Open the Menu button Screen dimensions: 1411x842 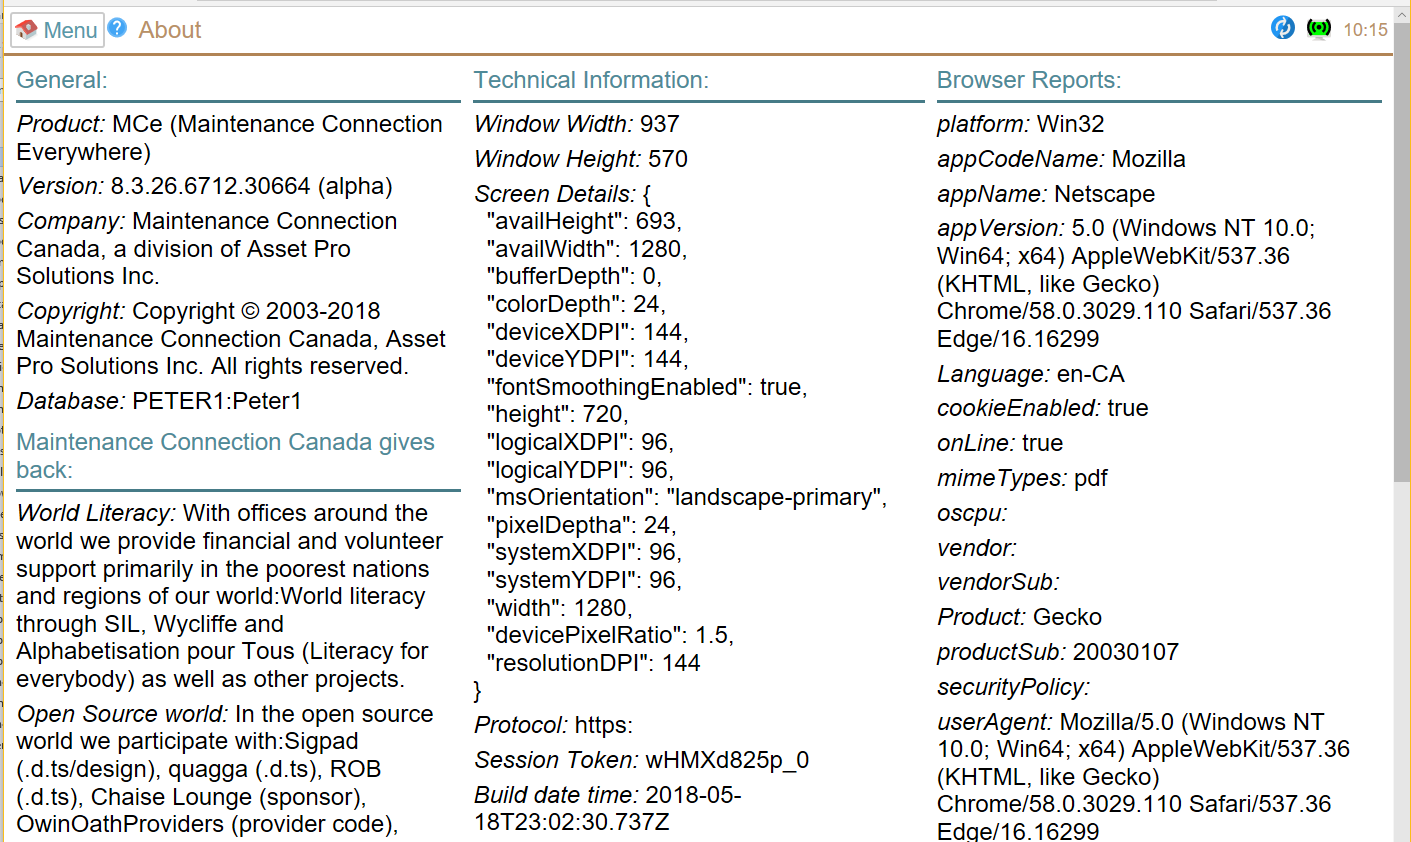click(x=57, y=30)
